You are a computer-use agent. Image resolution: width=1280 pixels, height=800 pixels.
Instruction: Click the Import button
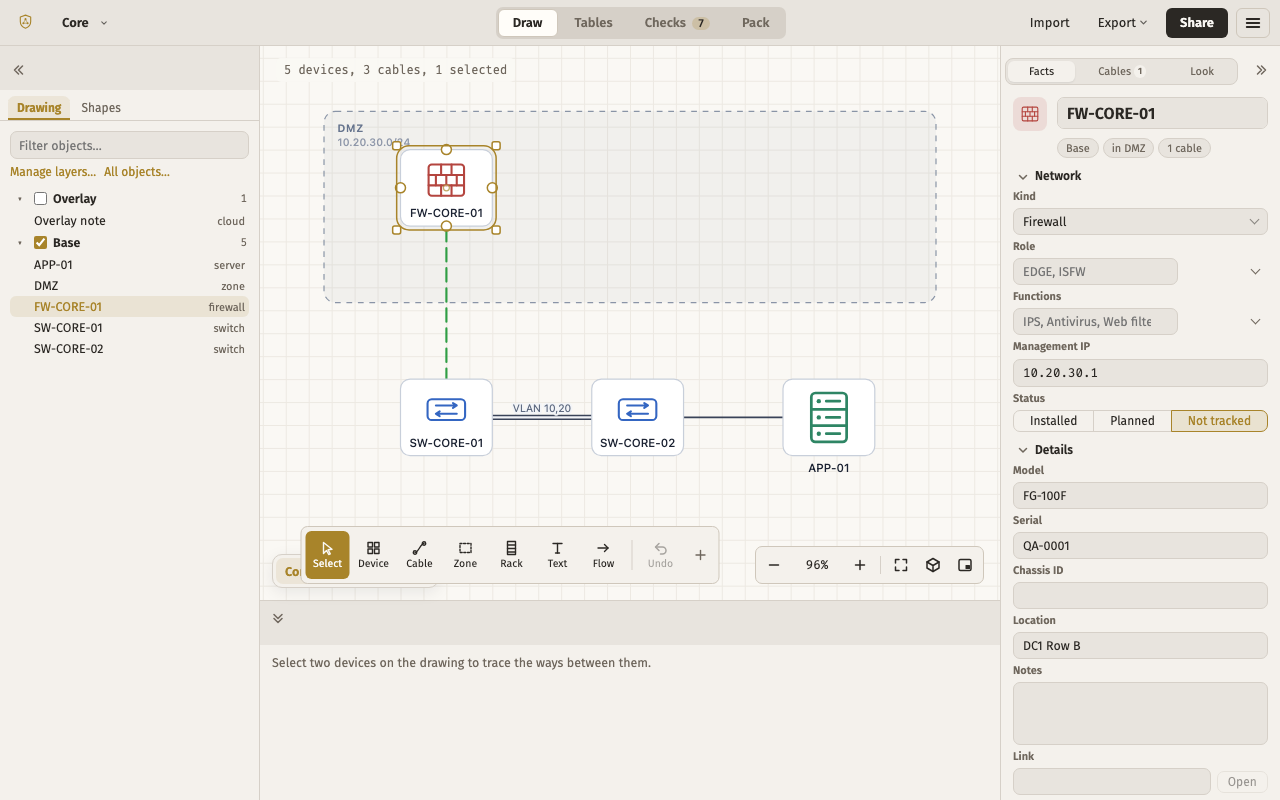(1050, 23)
